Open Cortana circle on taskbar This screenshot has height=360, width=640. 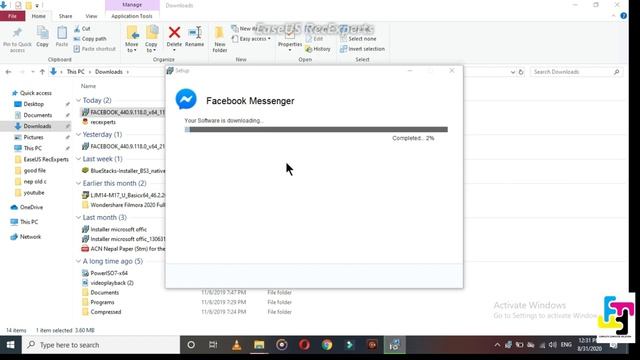point(191,345)
